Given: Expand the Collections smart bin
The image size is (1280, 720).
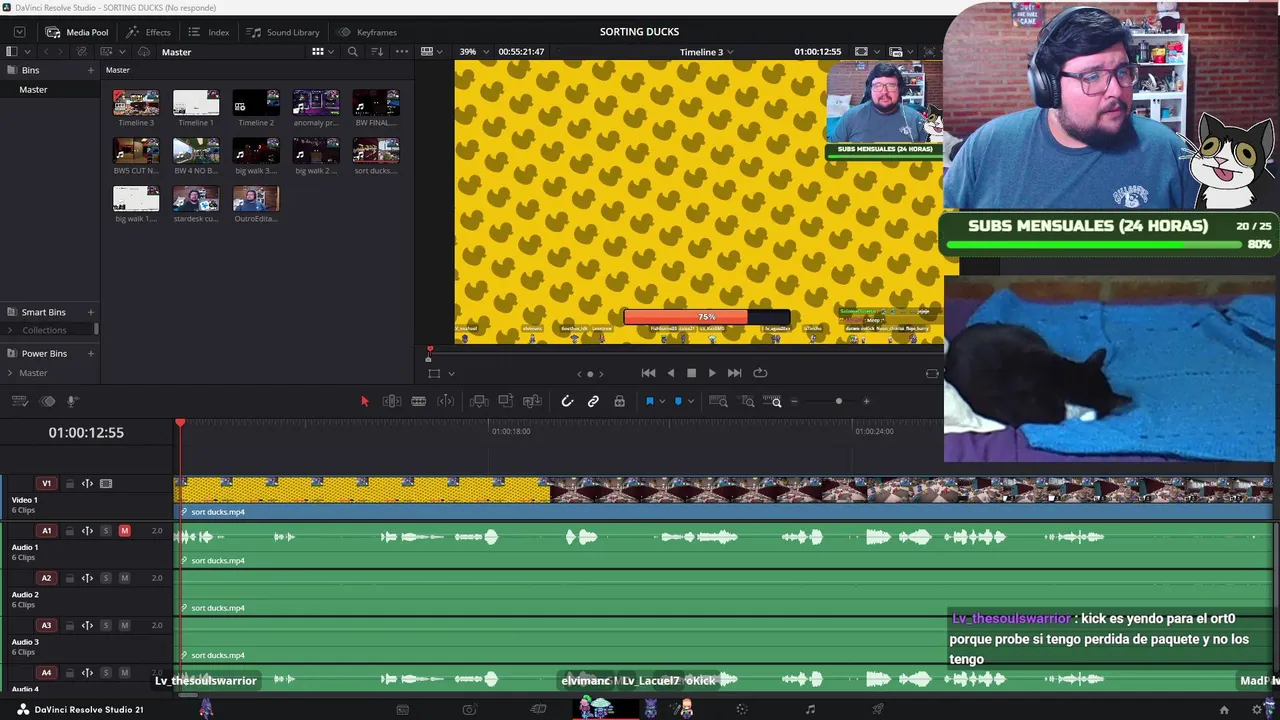Looking at the screenshot, I should point(10,330).
